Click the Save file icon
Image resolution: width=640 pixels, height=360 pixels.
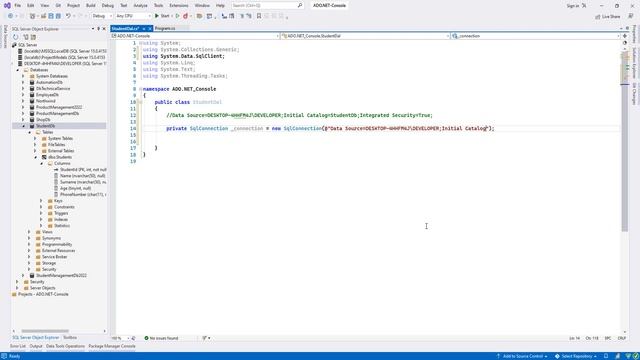click(51, 16)
